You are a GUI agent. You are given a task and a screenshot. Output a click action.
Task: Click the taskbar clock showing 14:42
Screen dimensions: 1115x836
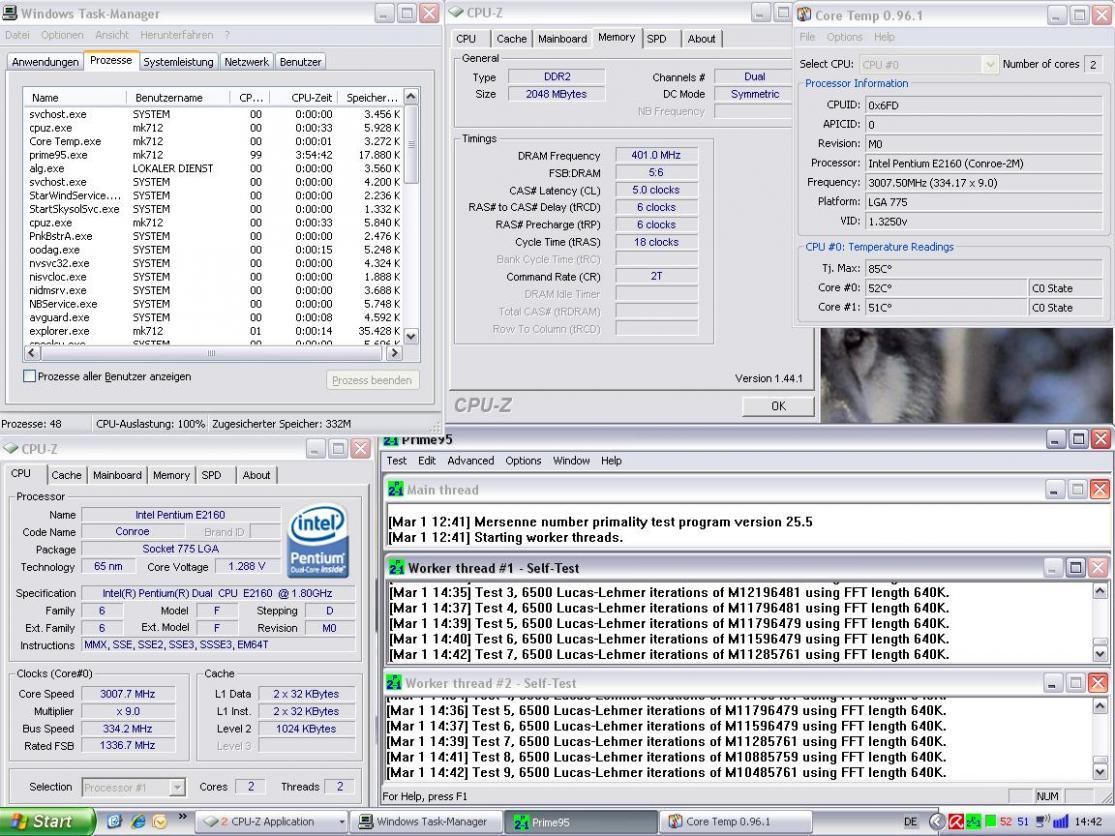coord(1089,822)
